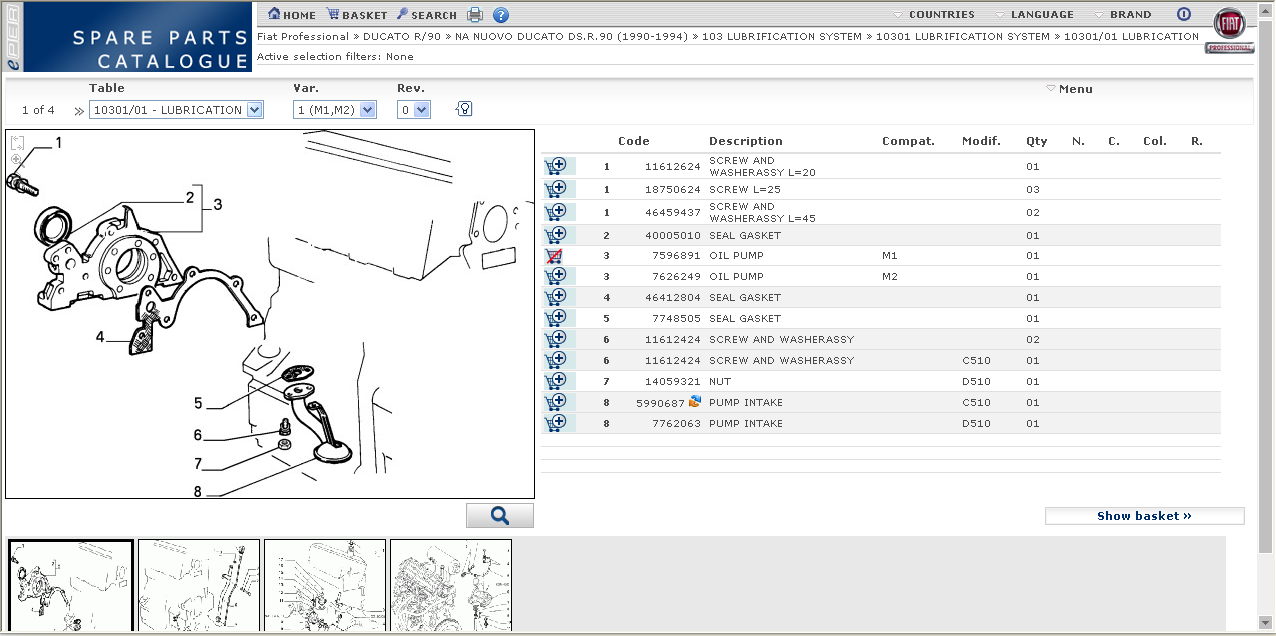Click the Fiat Professional logo
The image size is (1276, 636).
point(1230,32)
